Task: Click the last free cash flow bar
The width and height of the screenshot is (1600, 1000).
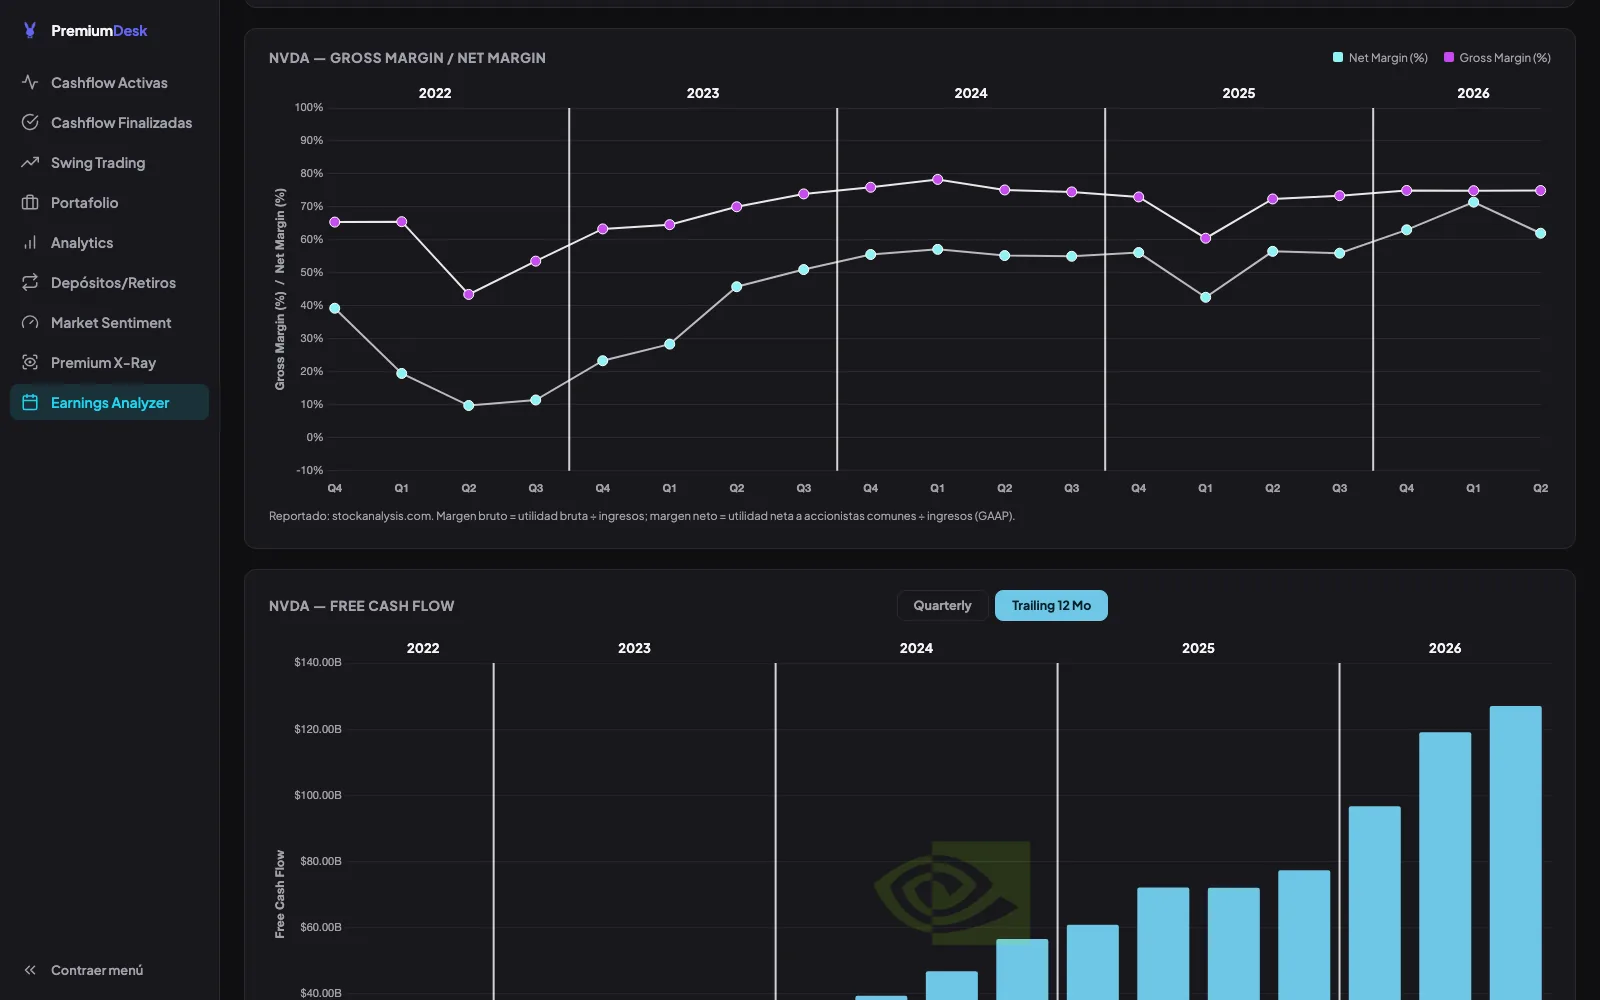Action: (1515, 853)
